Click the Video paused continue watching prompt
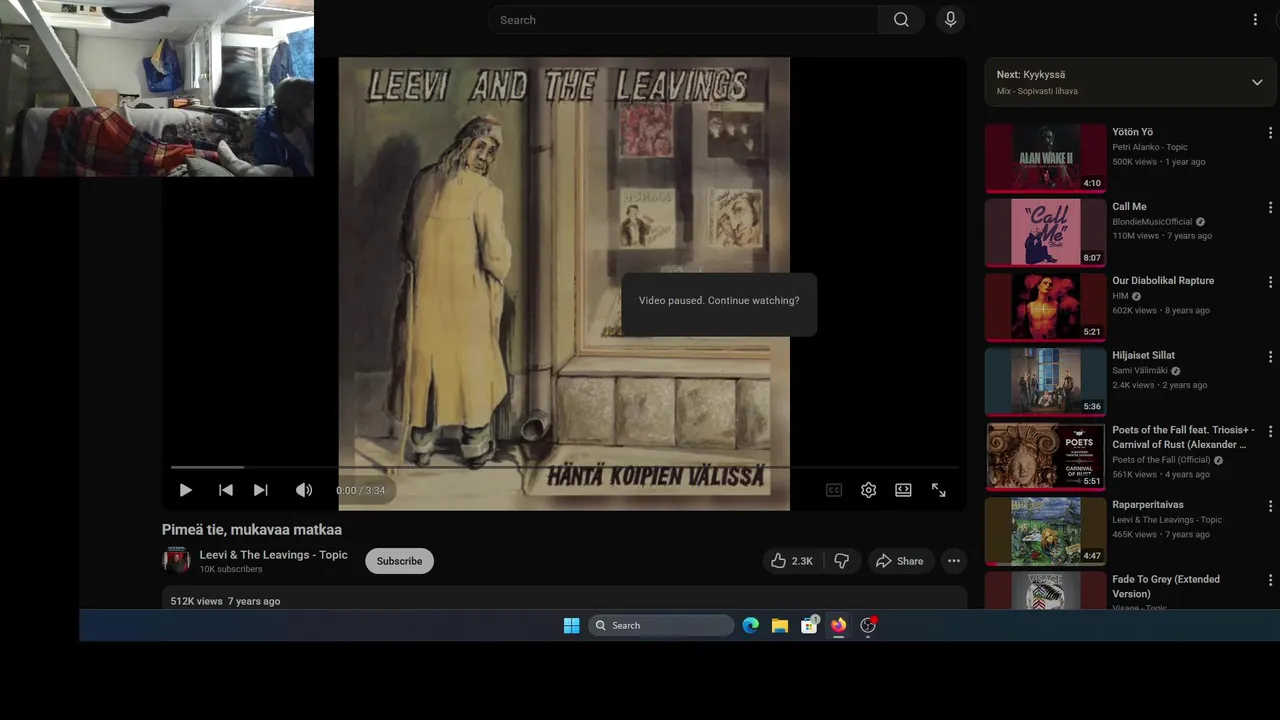 pos(719,300)
